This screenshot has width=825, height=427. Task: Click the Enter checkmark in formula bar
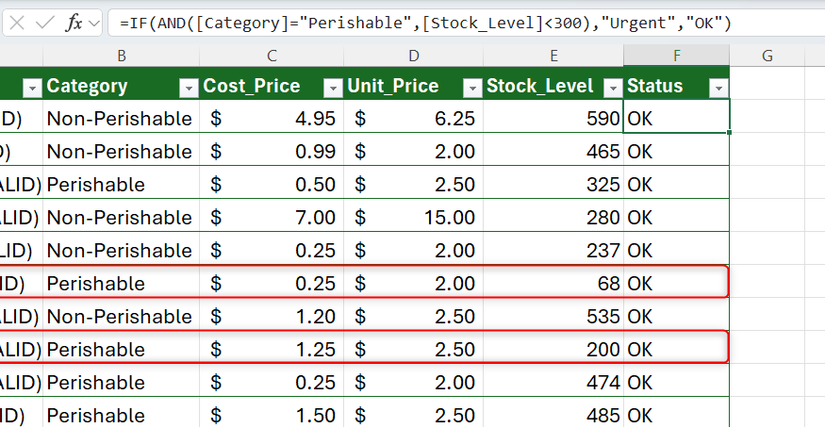click(45, 23)
